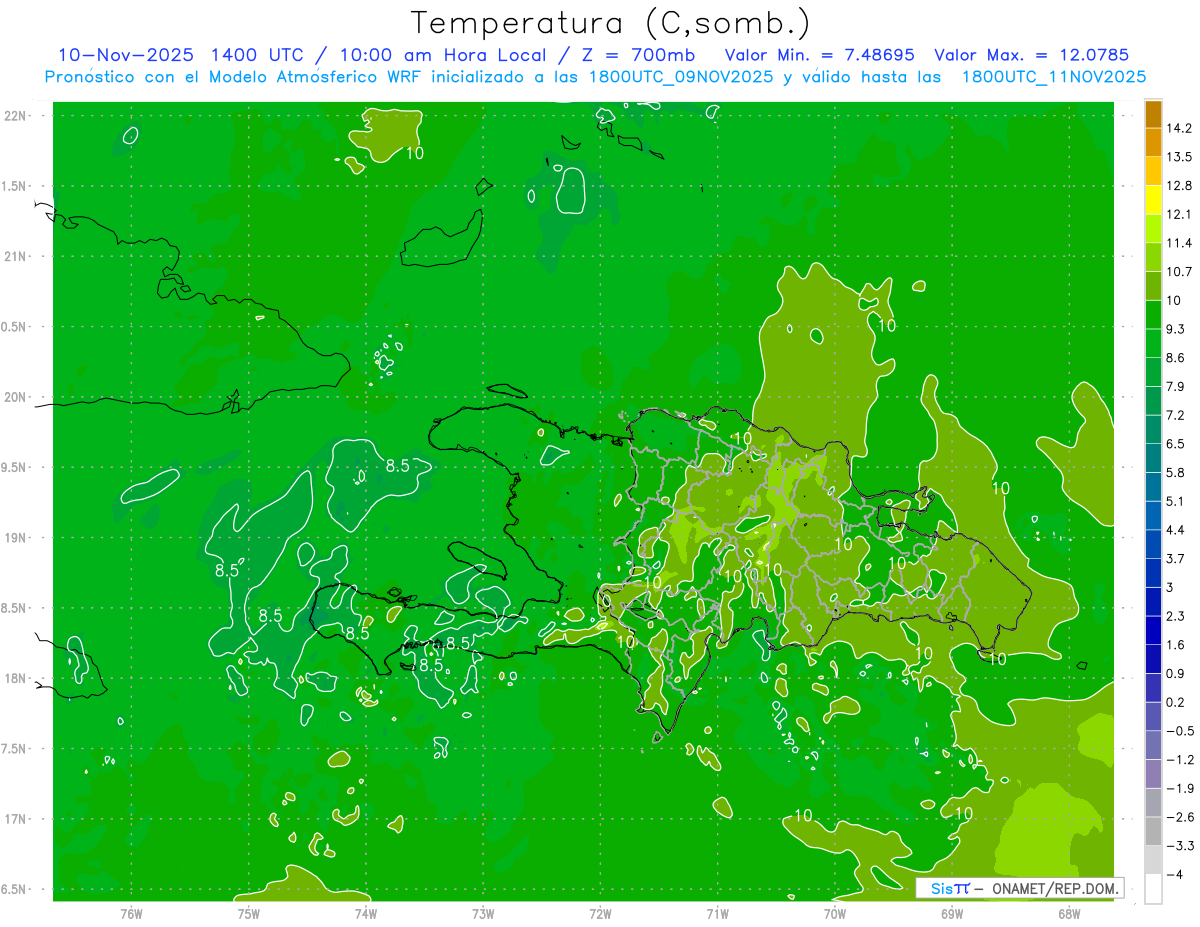The height and width of the screenshot is (927, 1200).
Task: Click the 'Temperatura (C,somb.)' title
Action: point(611,23)
